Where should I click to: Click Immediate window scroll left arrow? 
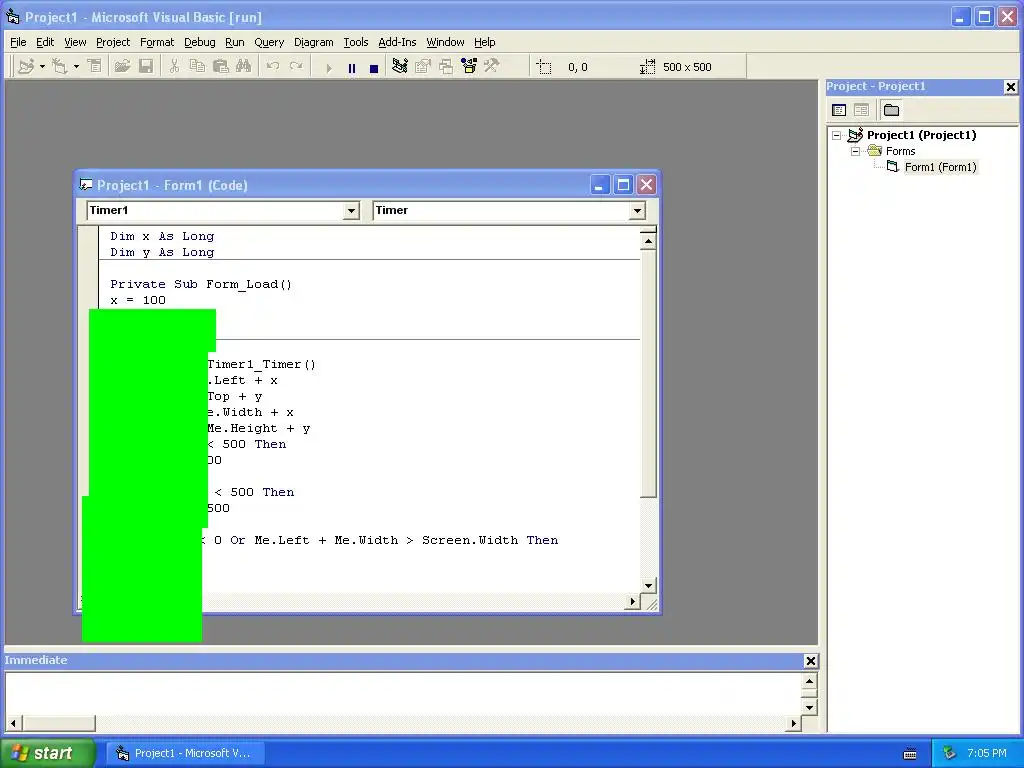tap(13, 723)
